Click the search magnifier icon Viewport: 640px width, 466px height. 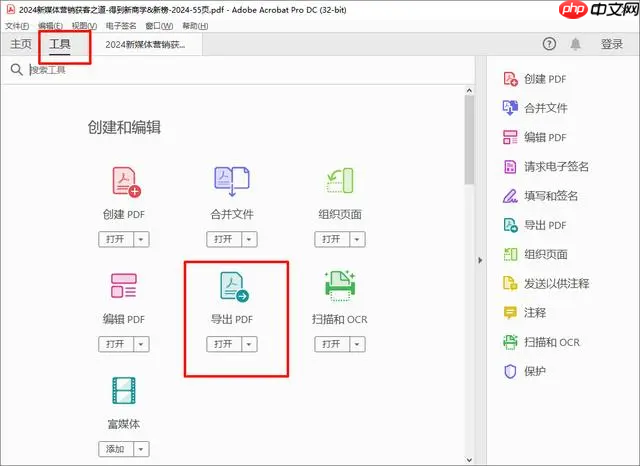tap(16, 70)
